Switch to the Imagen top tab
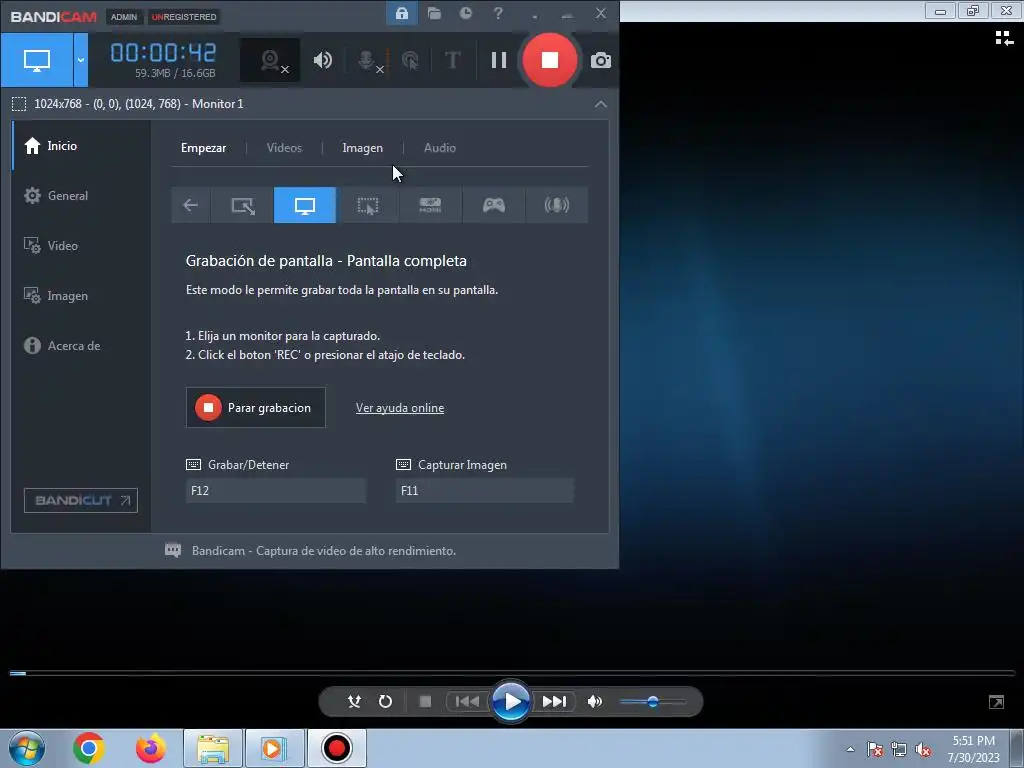The height and width of the screenshot is (768, 1024). (x=362, y=148)
